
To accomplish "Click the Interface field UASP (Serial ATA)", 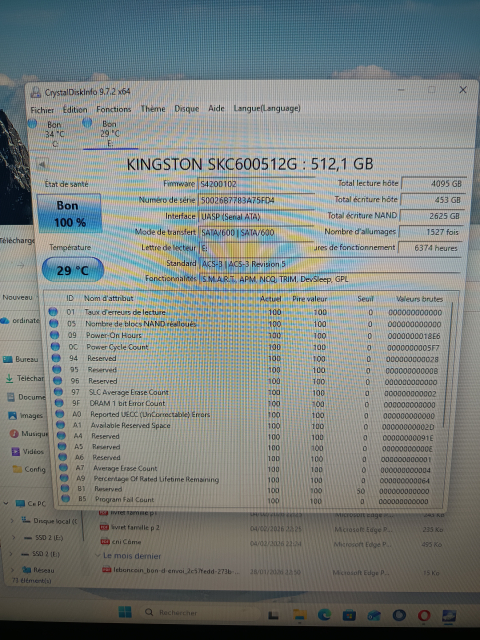I will (256, 216).
